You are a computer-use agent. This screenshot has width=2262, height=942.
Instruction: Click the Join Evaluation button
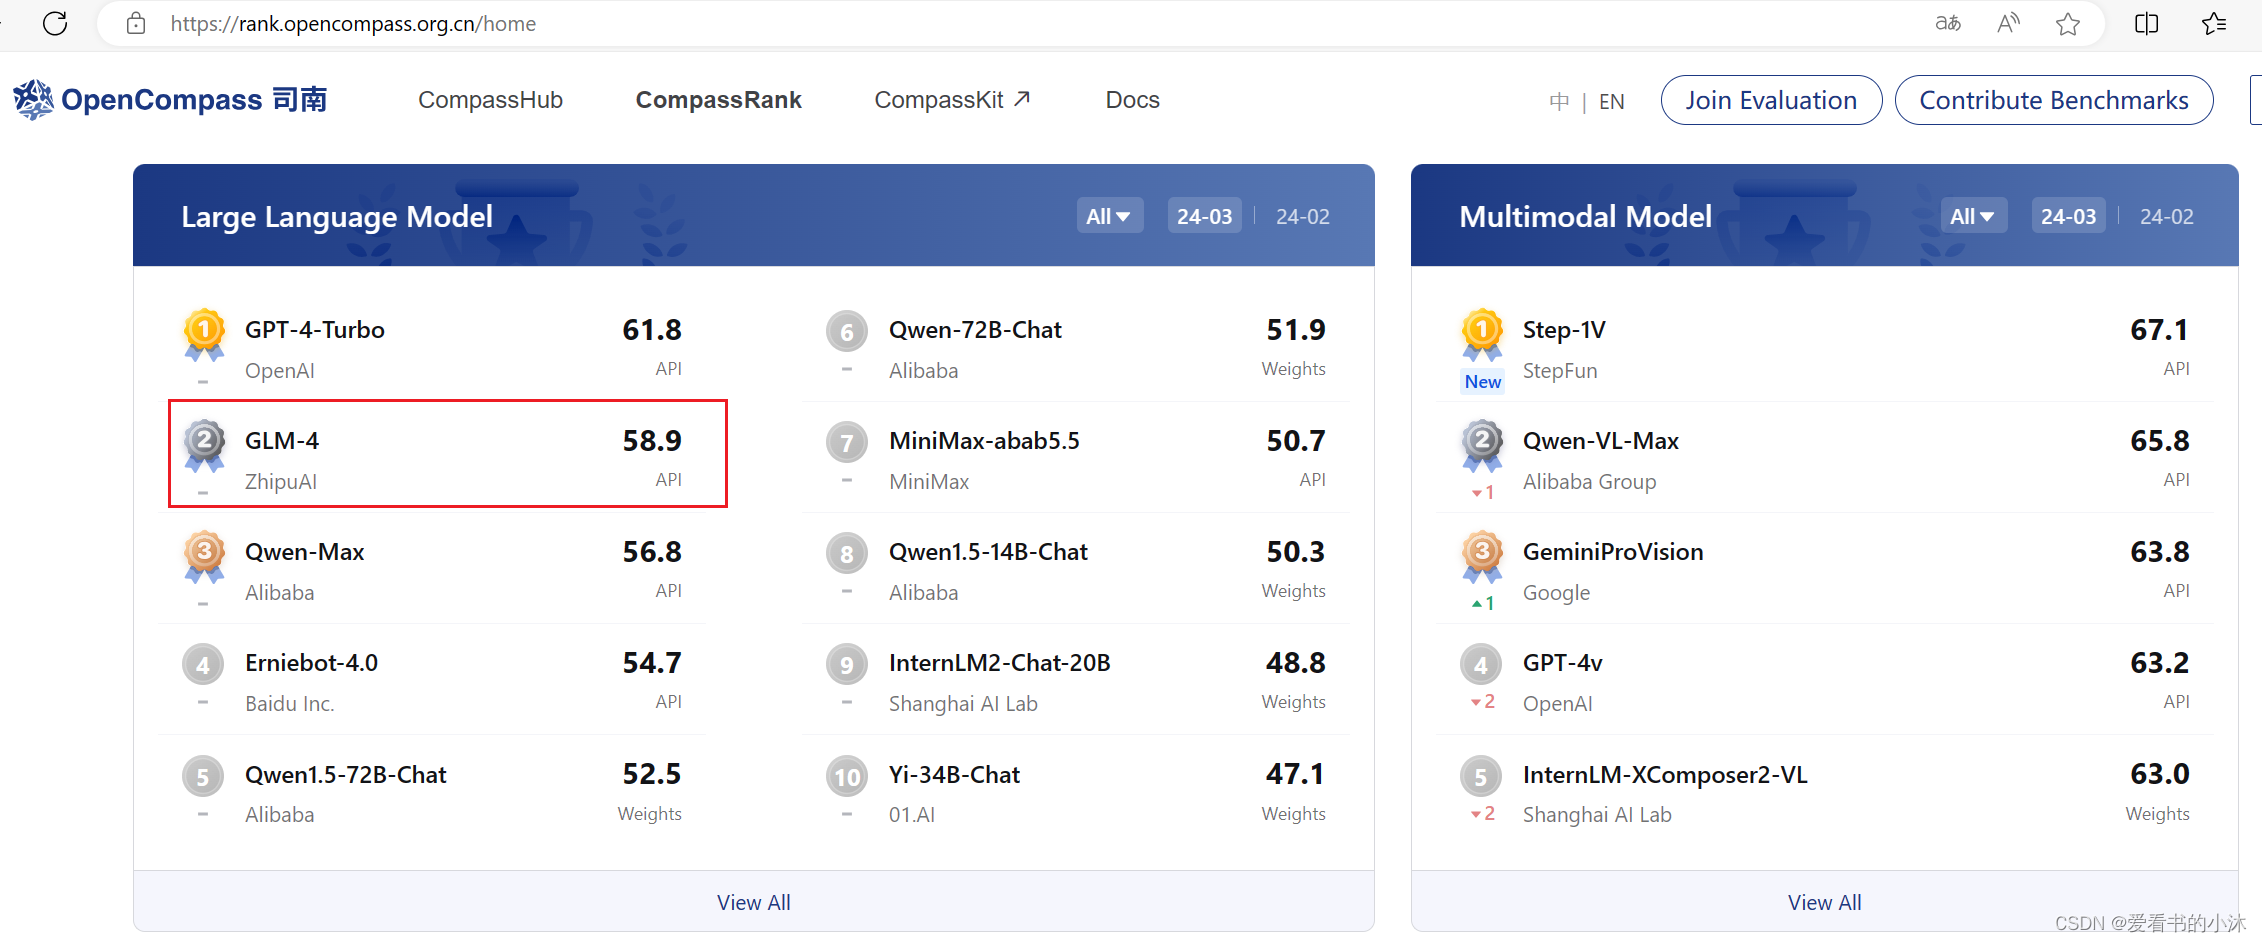pos(1771,100)
